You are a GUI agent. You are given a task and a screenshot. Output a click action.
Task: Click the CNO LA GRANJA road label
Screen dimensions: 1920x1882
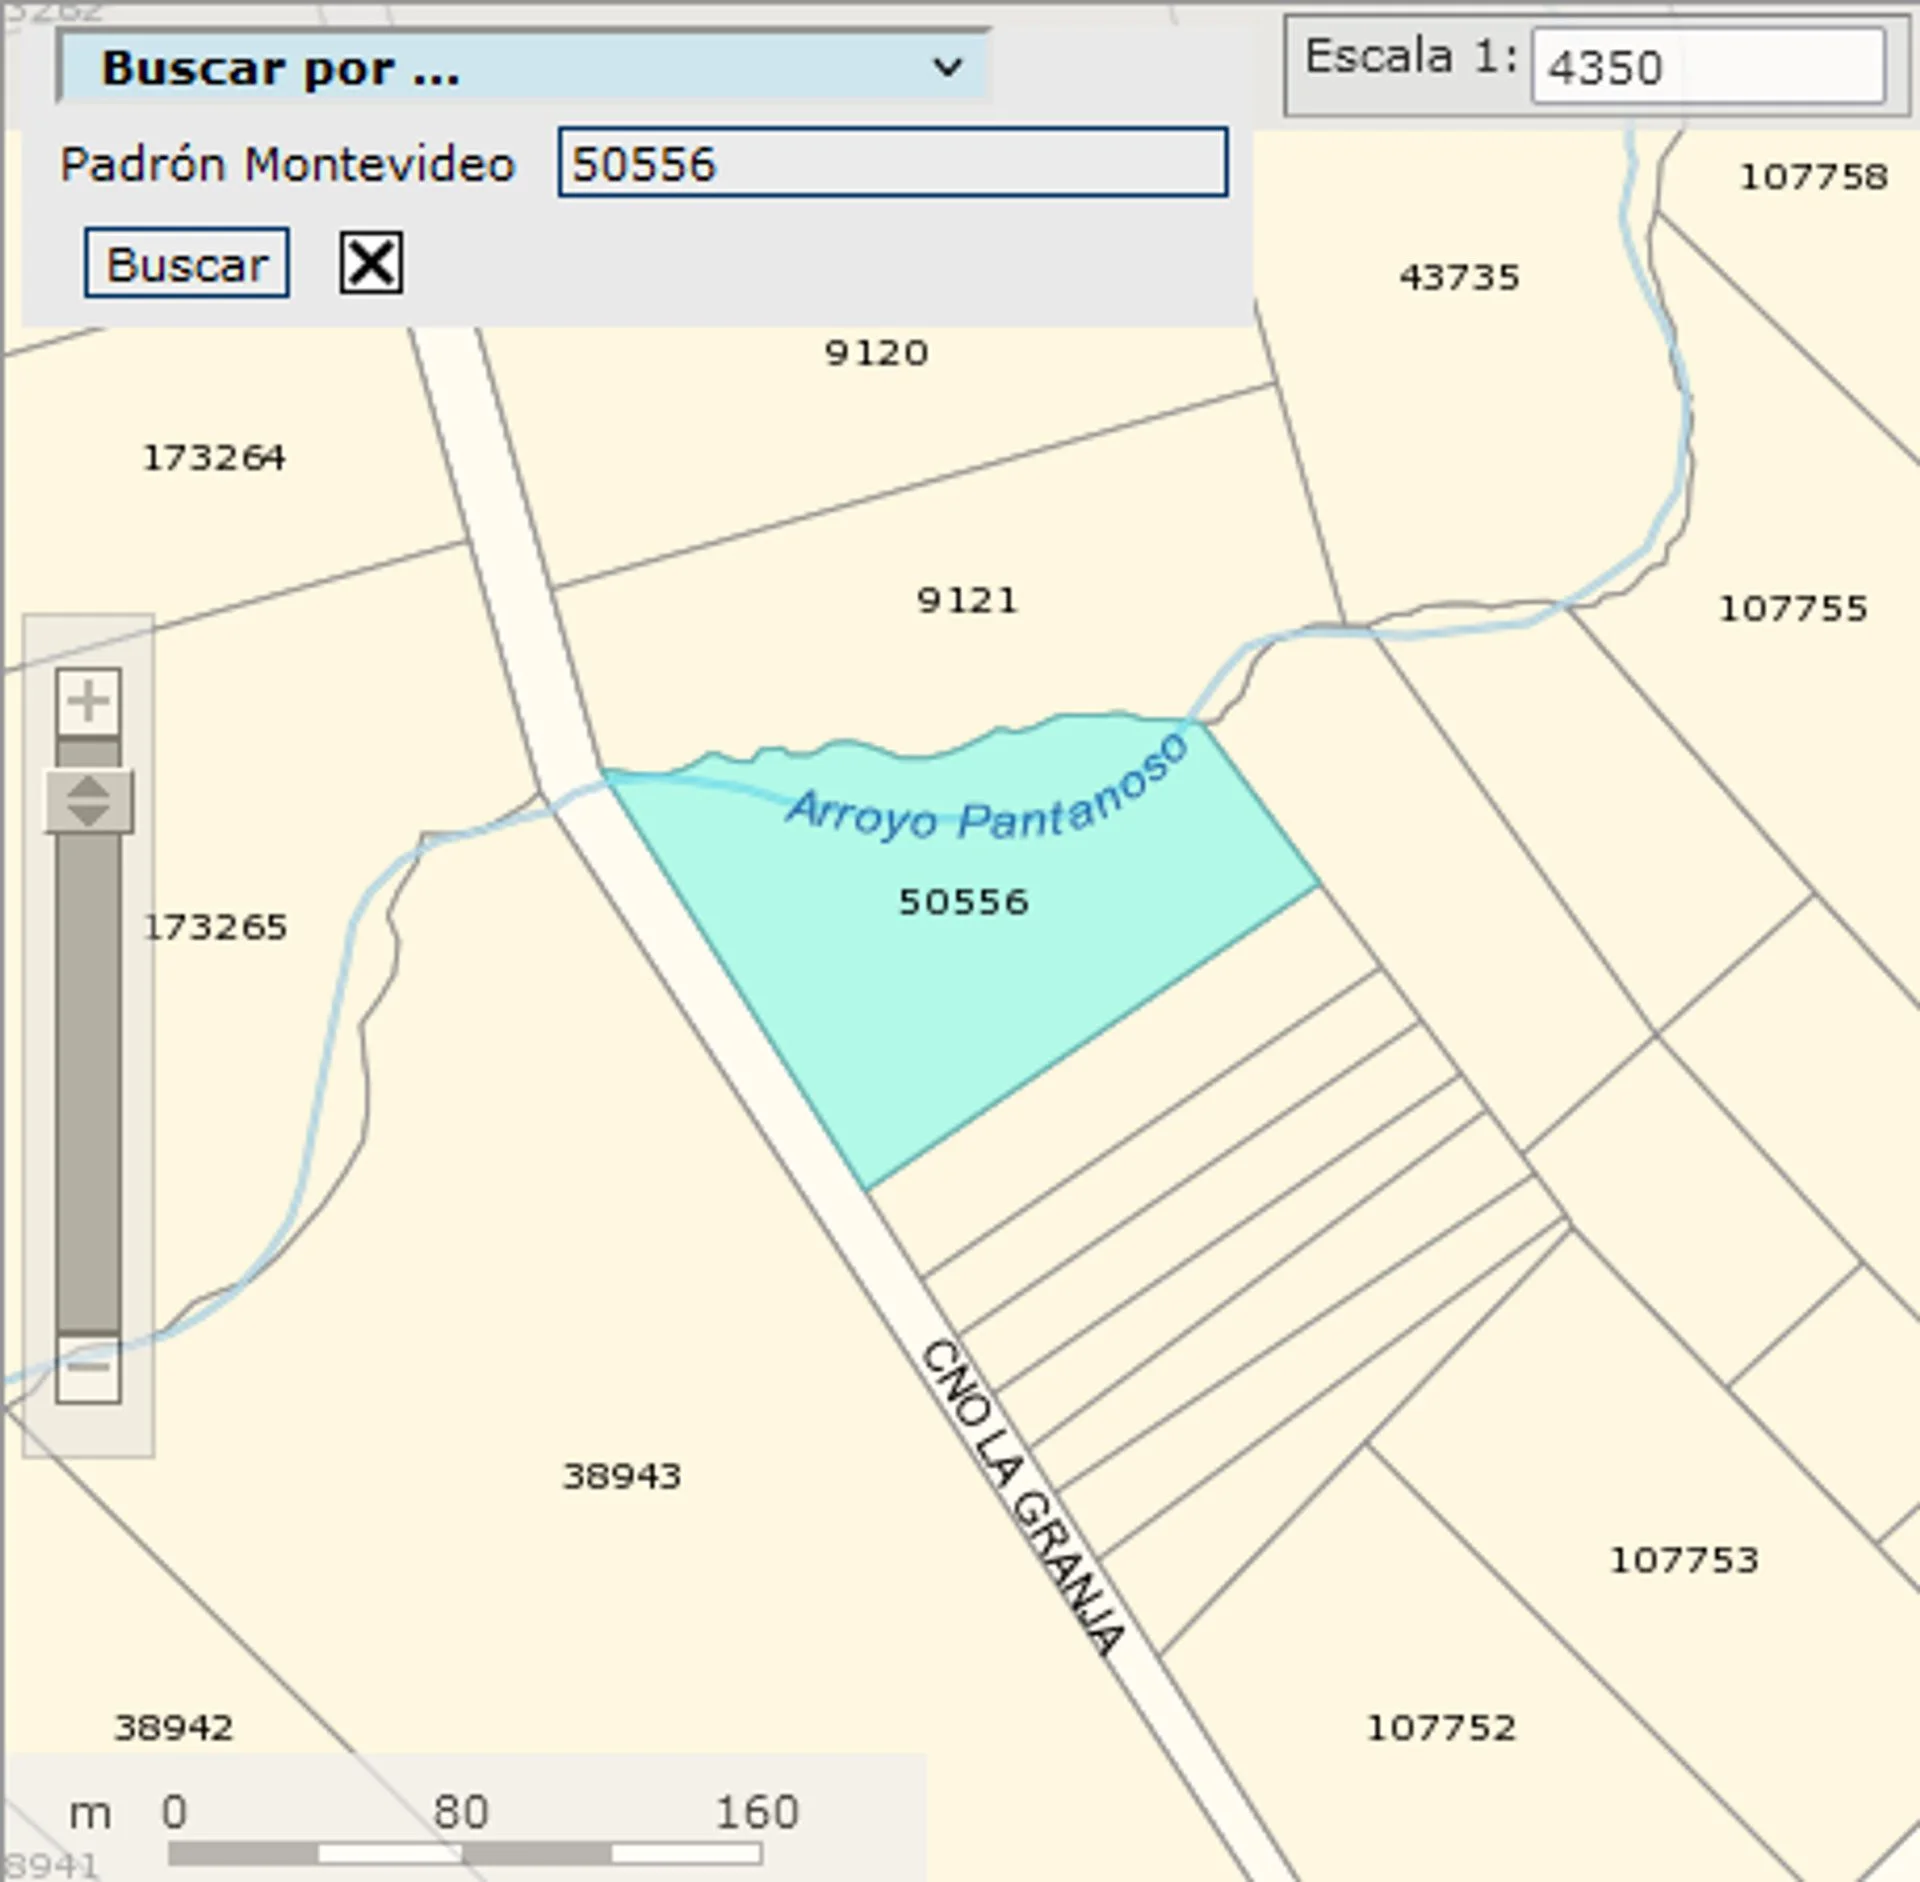(x=1022, y=1500)
